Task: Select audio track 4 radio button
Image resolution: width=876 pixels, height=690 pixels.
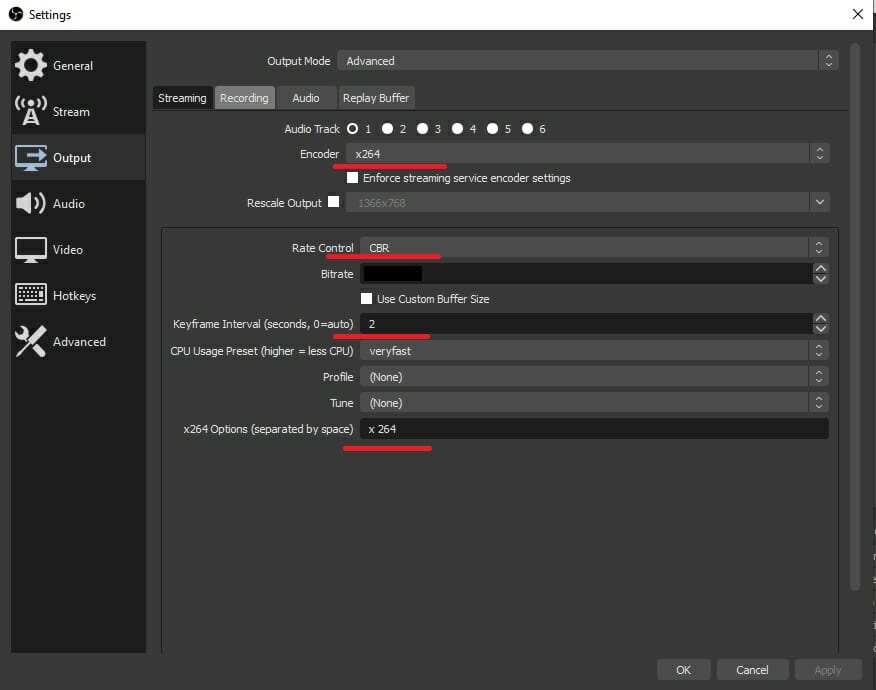Action: click(x=458, y=129)
